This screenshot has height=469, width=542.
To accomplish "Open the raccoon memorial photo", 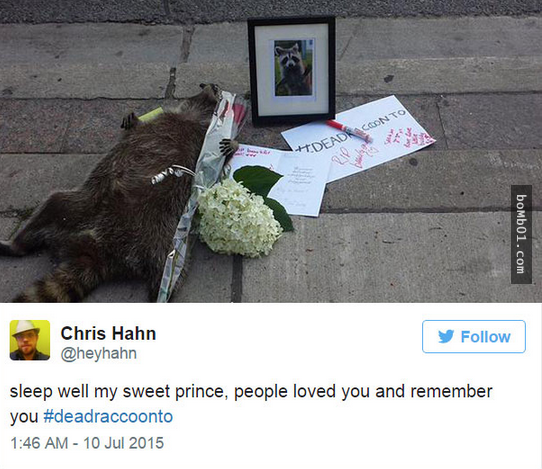I will [x=271, y=151].
